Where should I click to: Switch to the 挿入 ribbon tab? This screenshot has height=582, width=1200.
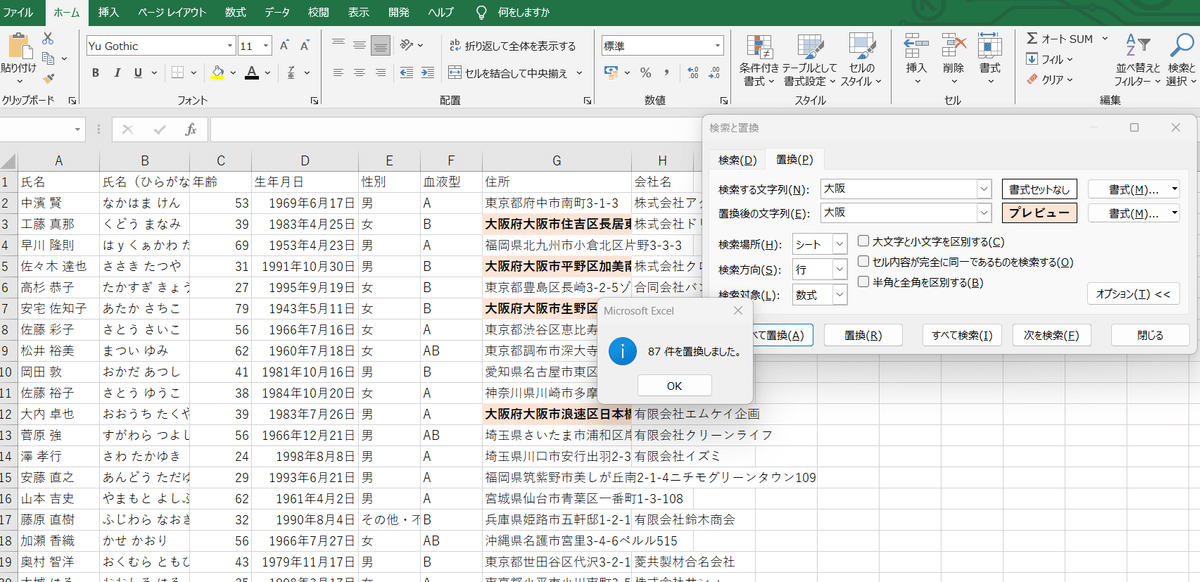tap(108, 12)
